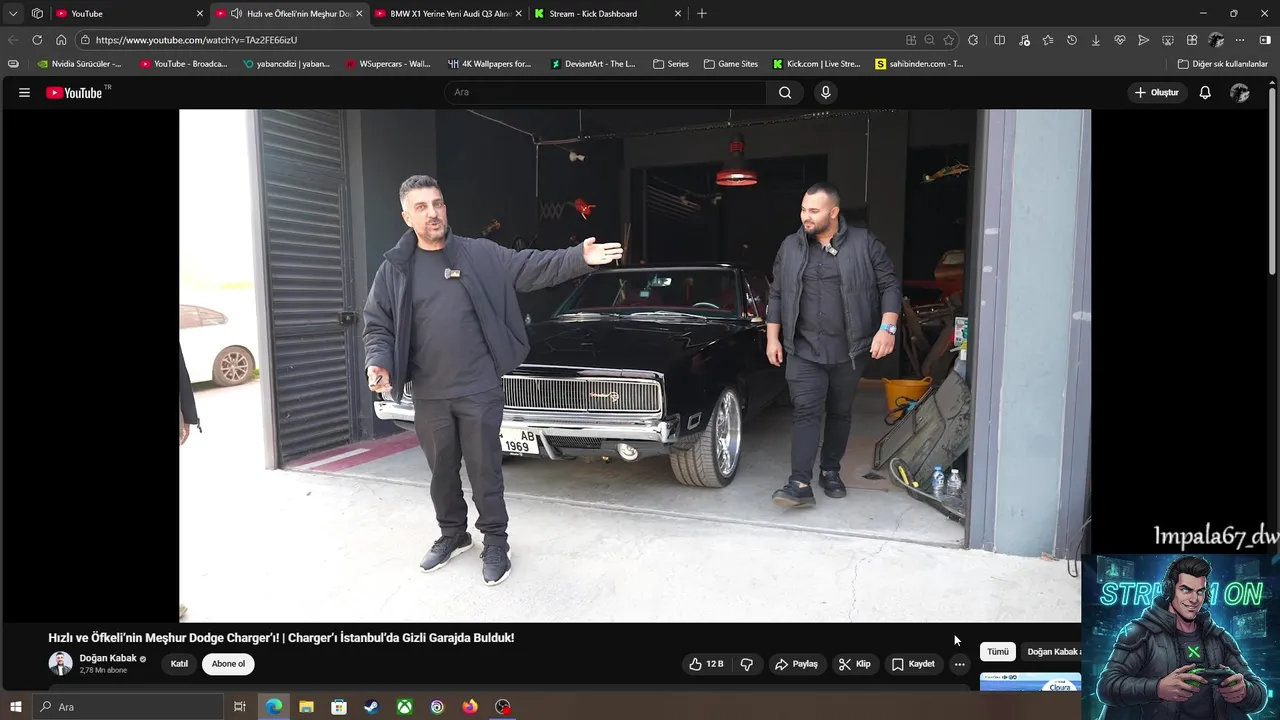Click the address bar URL

[196, 40]
